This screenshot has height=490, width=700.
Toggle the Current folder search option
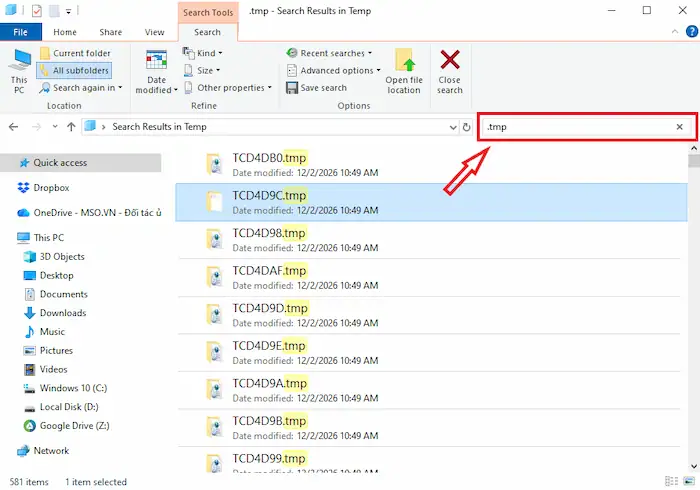pyautogui.click(x=74, y=53)
